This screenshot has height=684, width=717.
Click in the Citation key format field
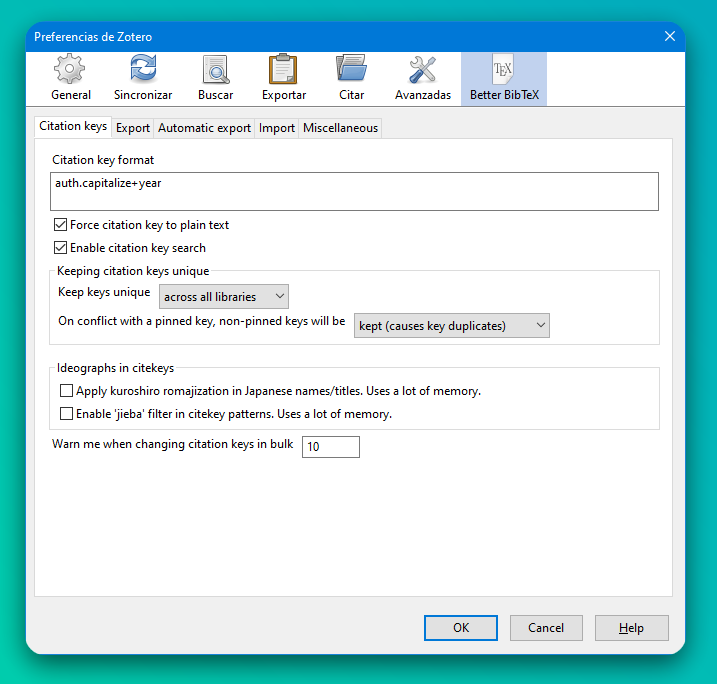point(356,192)
